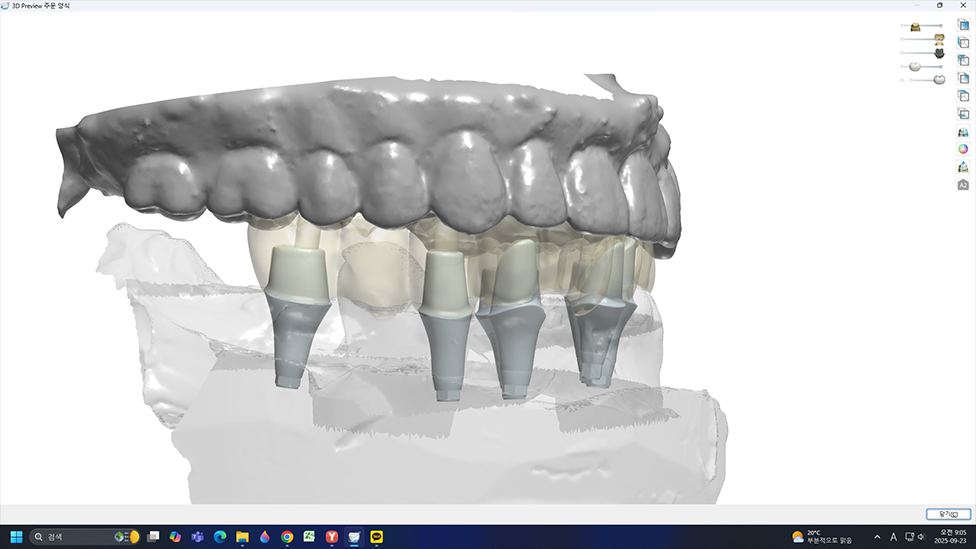Open KakaoTalk from the taskbar

pos(377,537)
